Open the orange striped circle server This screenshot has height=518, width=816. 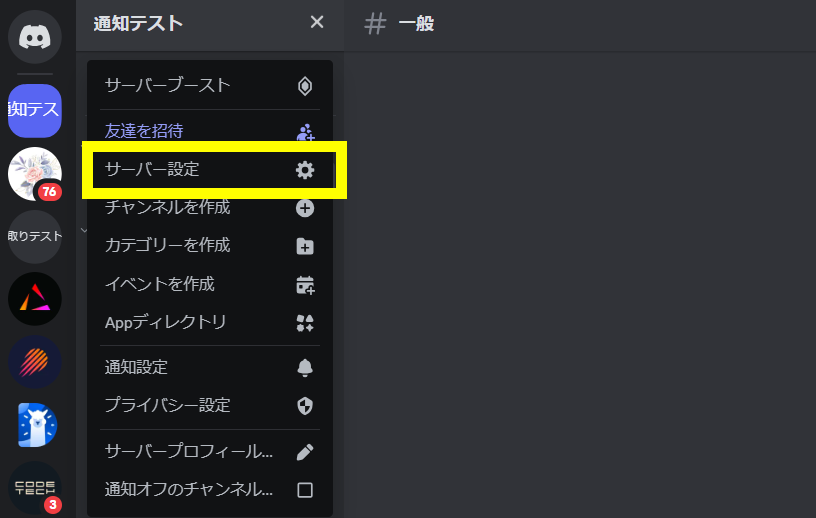35,362
